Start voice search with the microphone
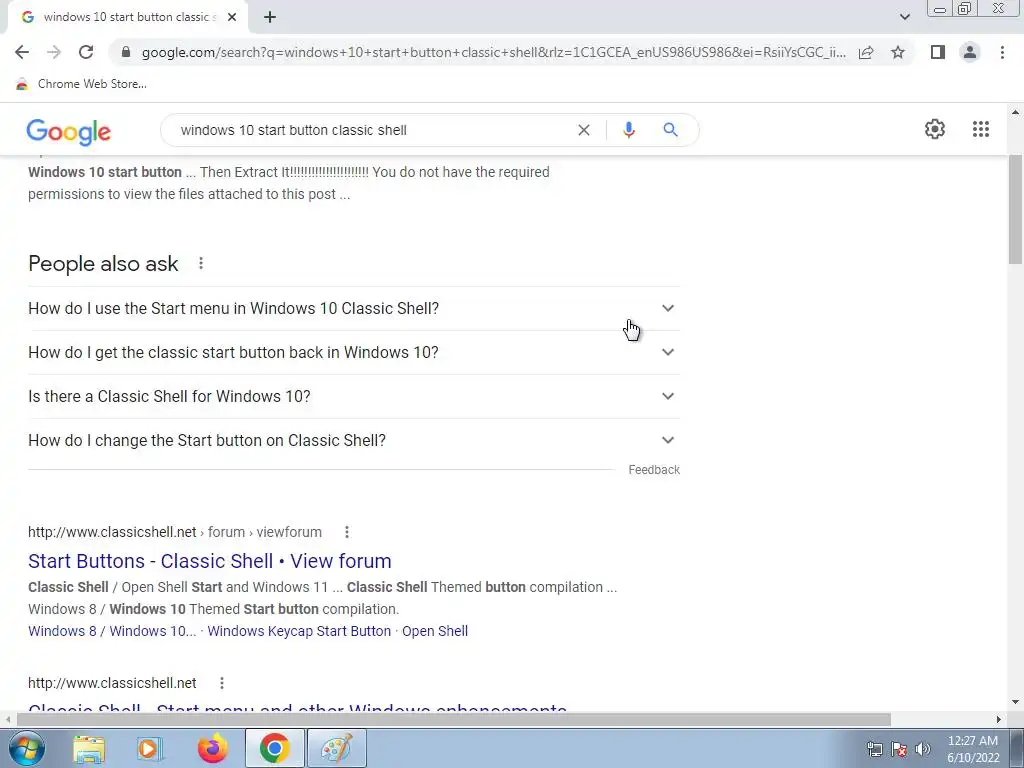Viewport: 1024px width, 768px height. coord(629,130)
